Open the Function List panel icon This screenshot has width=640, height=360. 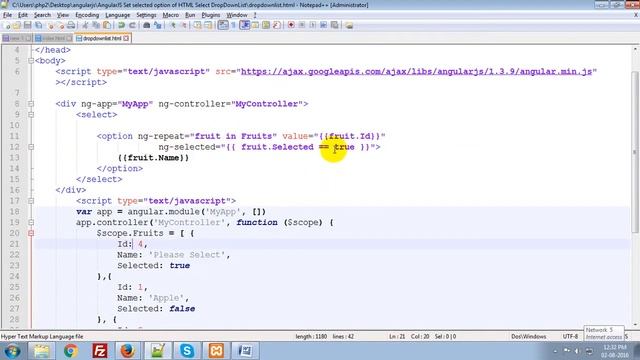coord(276,25)
